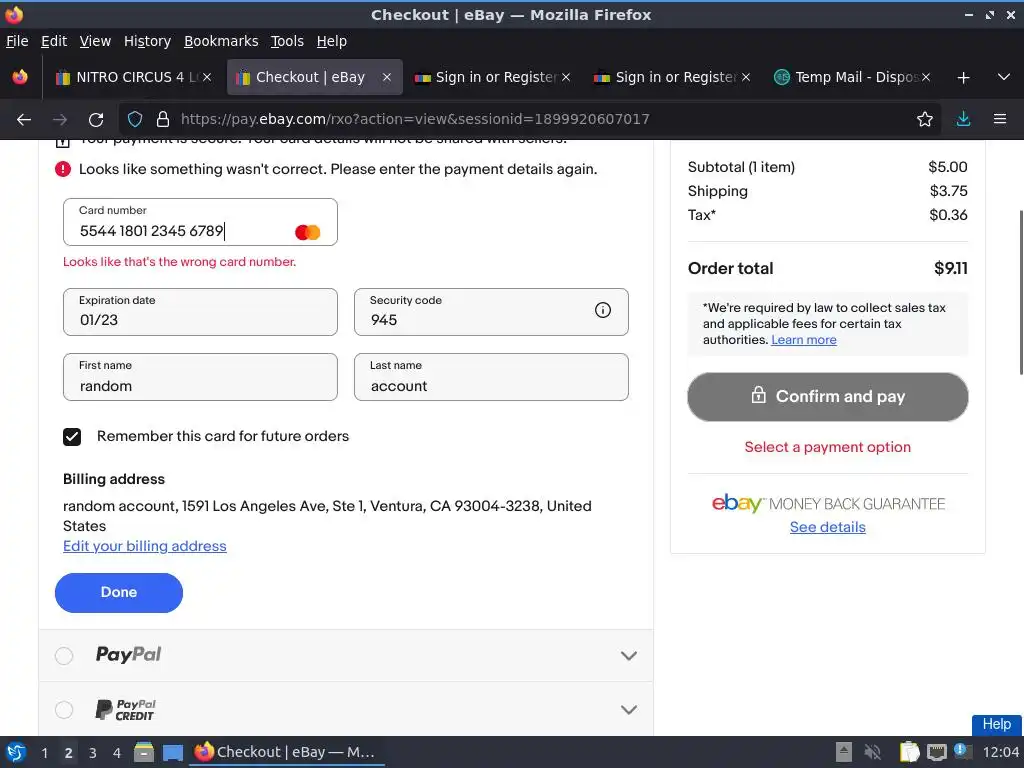Click the browser back arrow
Viewport: 1024px width, 768px height.
[24, 120]
